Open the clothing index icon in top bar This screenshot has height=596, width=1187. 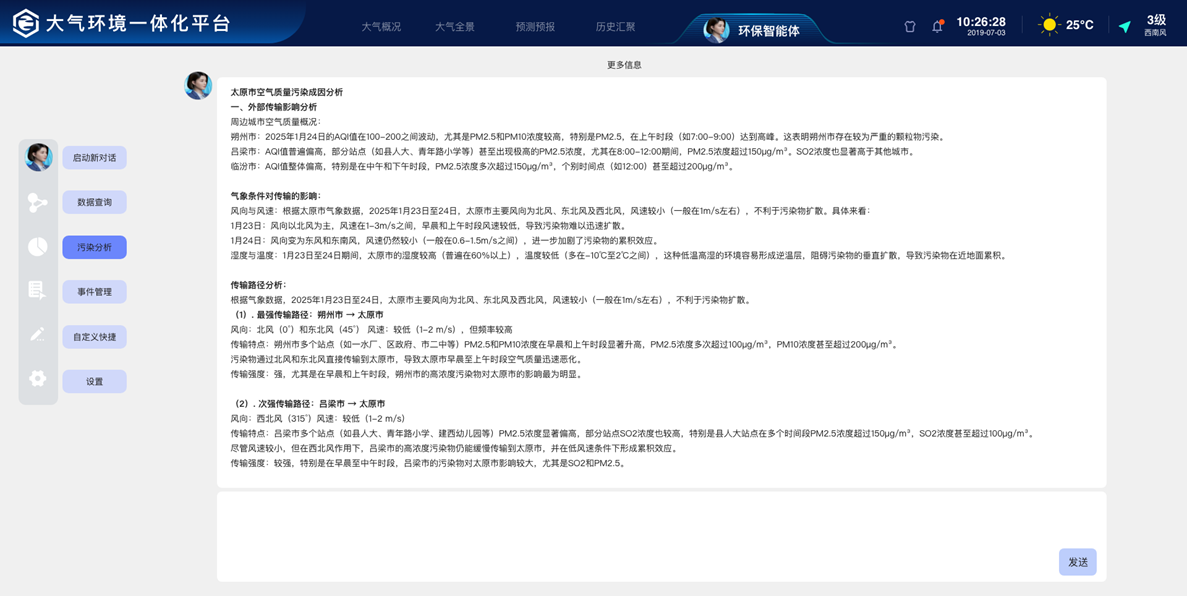point(909,26)
